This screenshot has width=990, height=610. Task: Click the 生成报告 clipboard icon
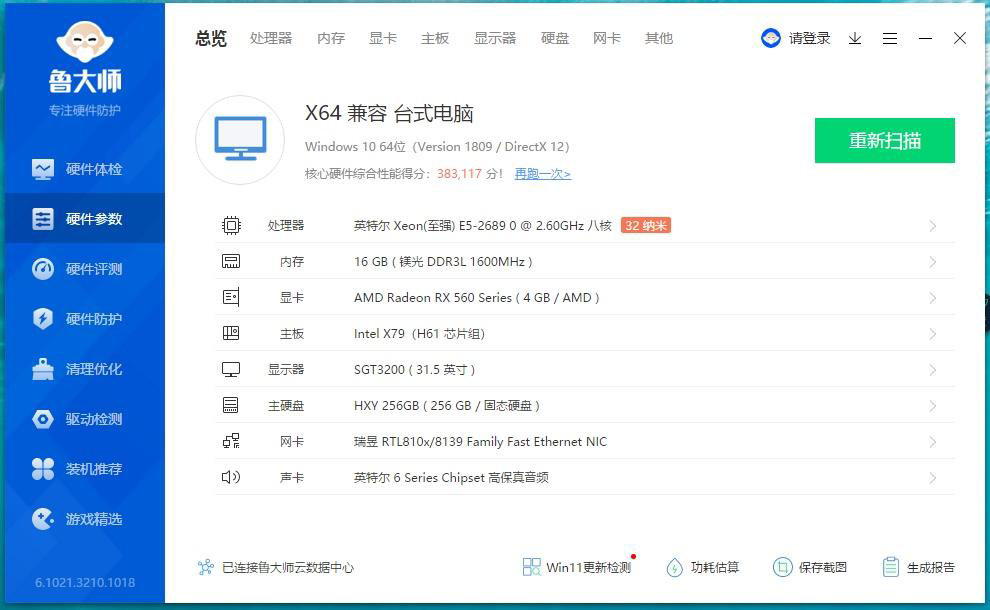(x=891, y=567)
